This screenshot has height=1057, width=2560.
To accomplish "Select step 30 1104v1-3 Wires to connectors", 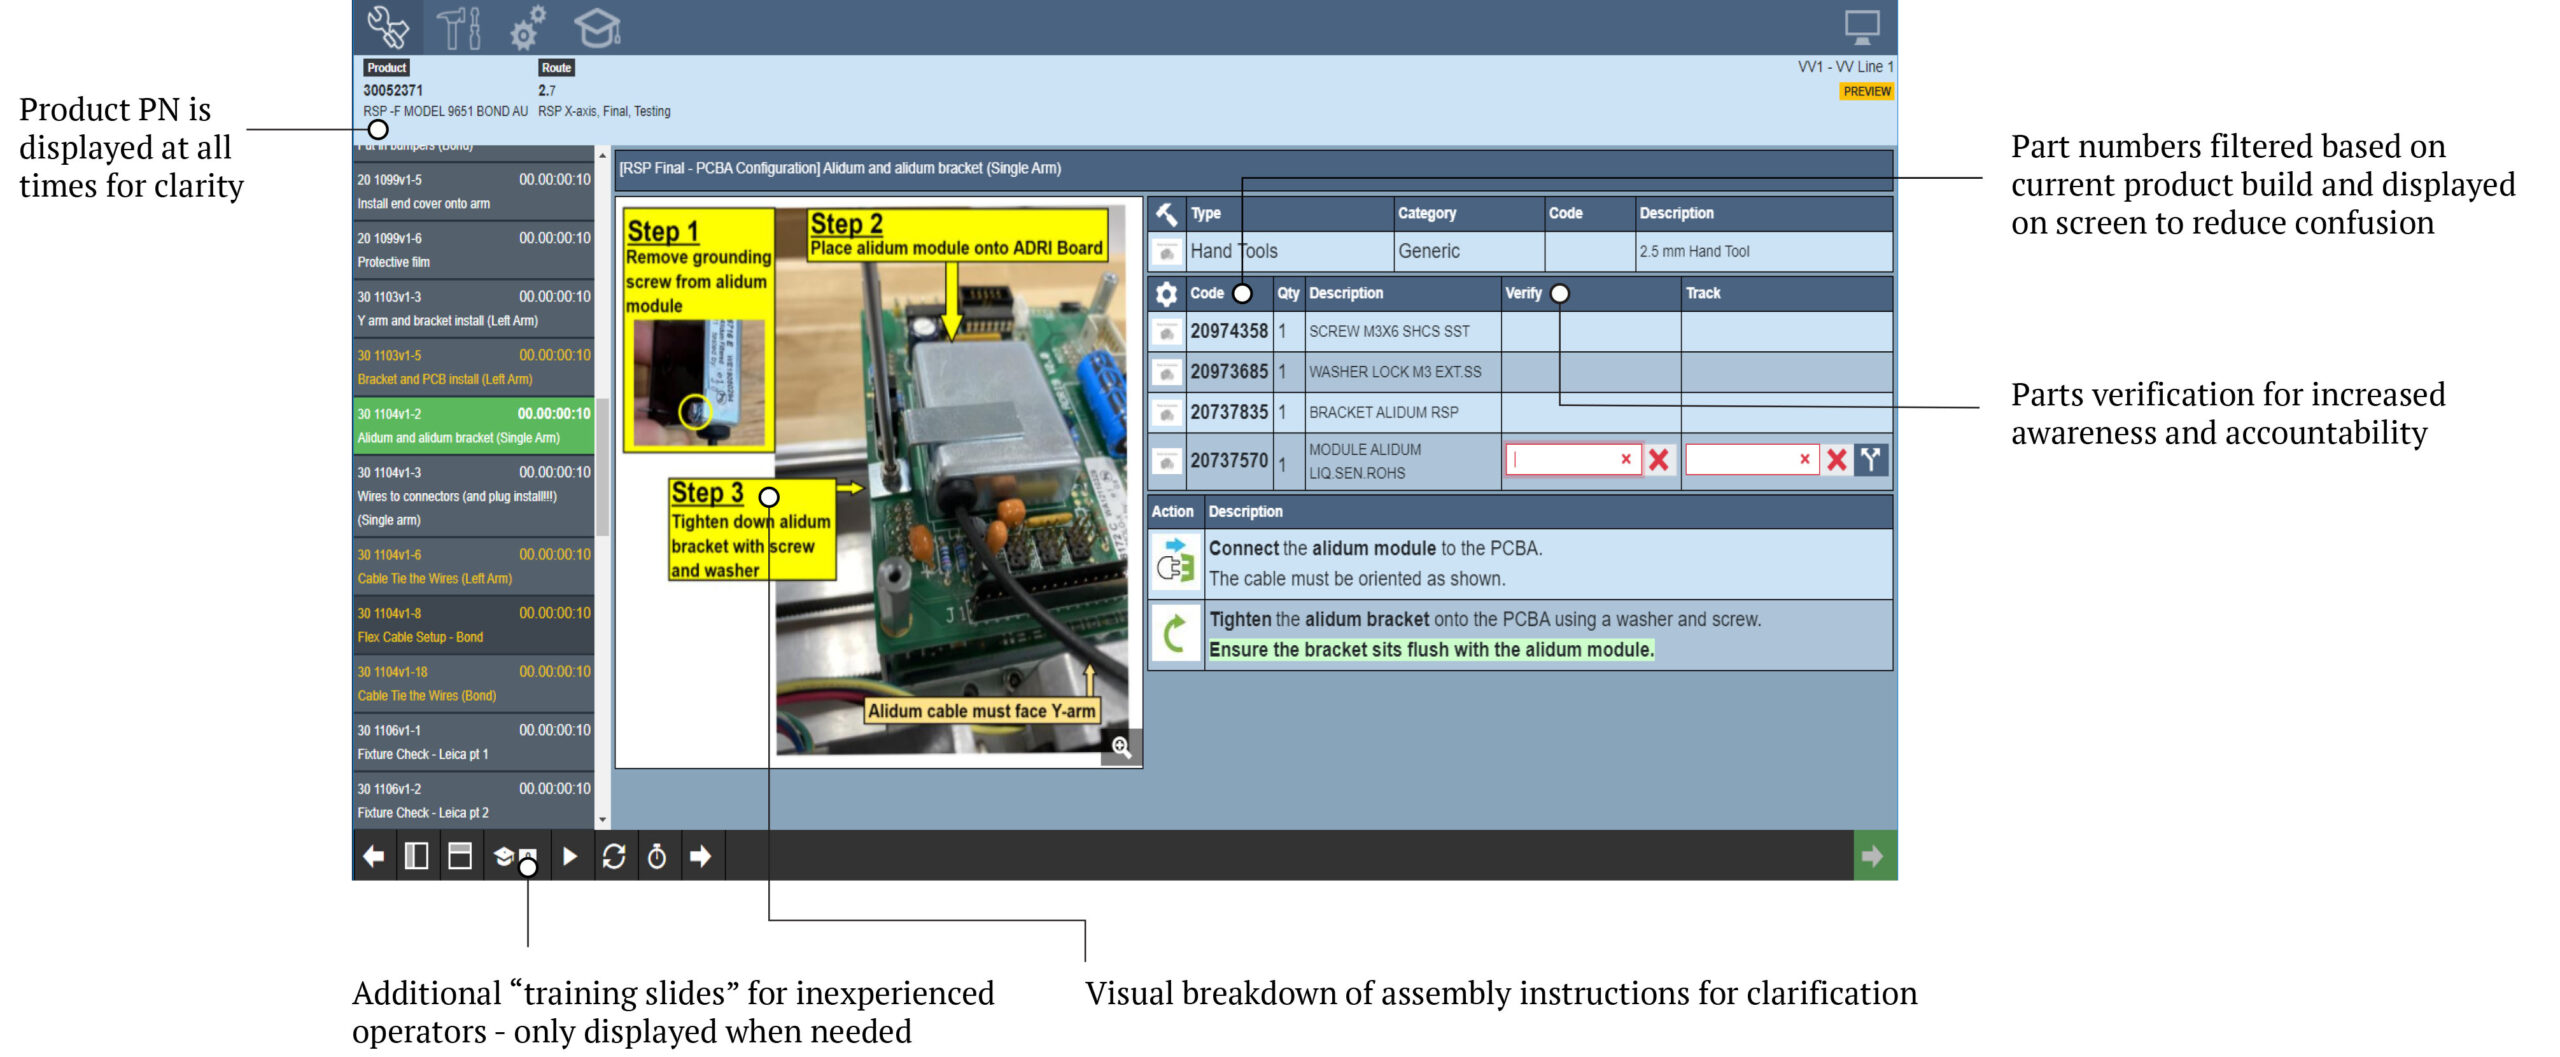I will pos(473,496).
